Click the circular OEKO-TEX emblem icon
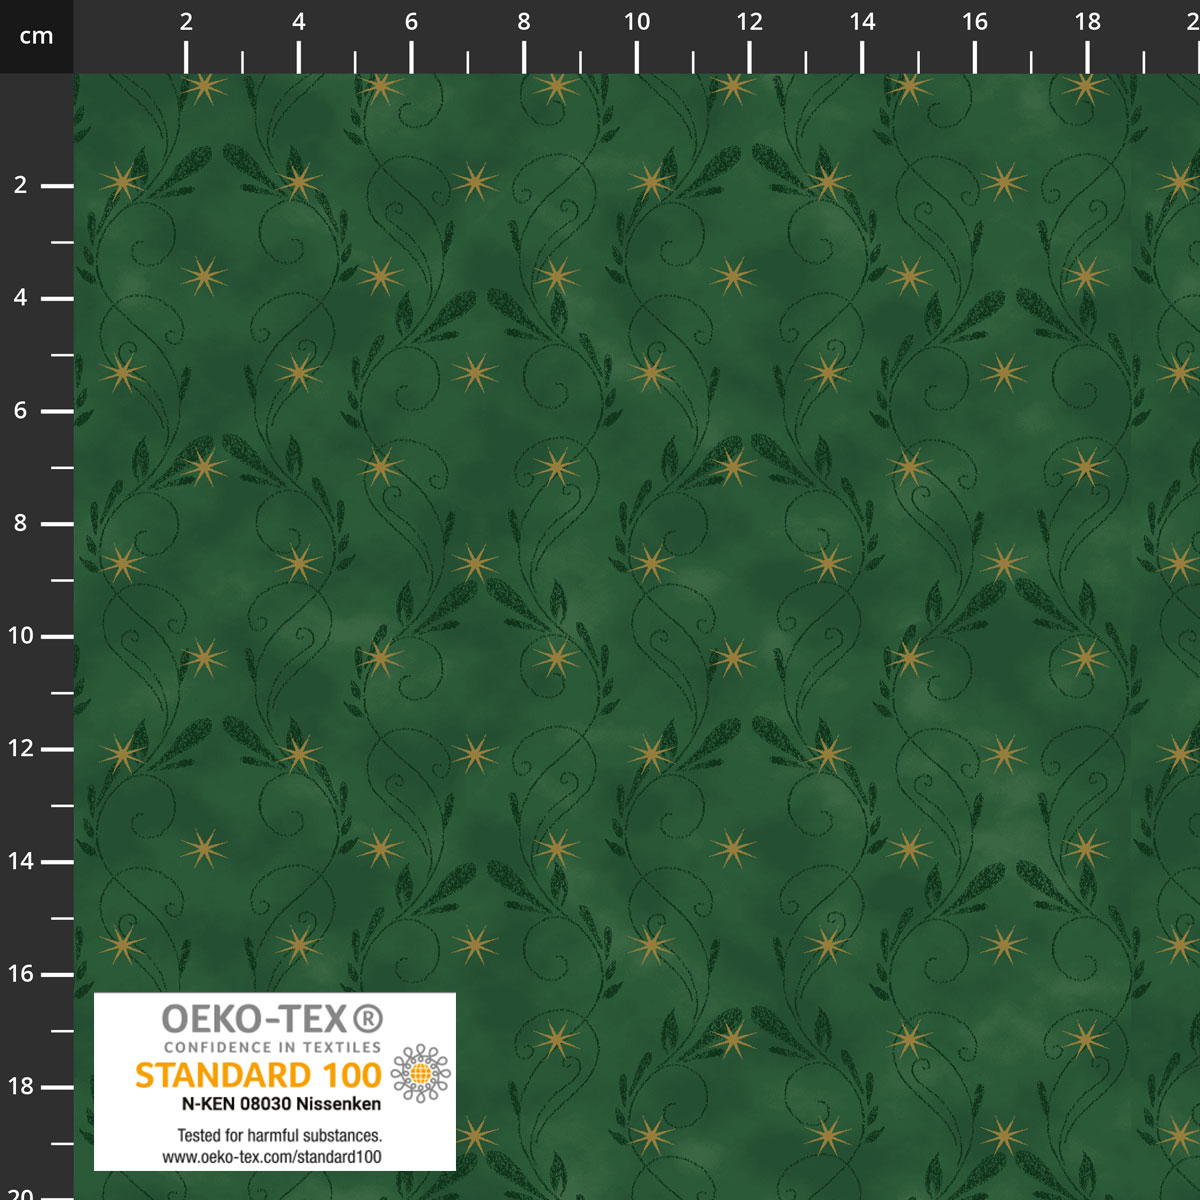This screenshot has height=1200, width=1200. pyautogui.click(x=420, y=1073)
